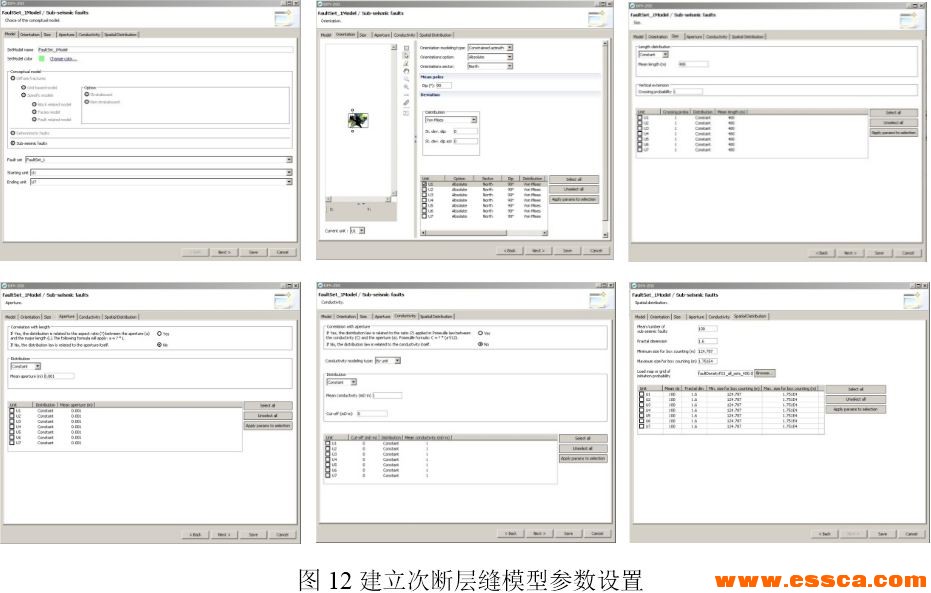This screenshot has height=593, width=931.
Task: Check the U1 checkbox in the Size window table
Action: (640, 118)
